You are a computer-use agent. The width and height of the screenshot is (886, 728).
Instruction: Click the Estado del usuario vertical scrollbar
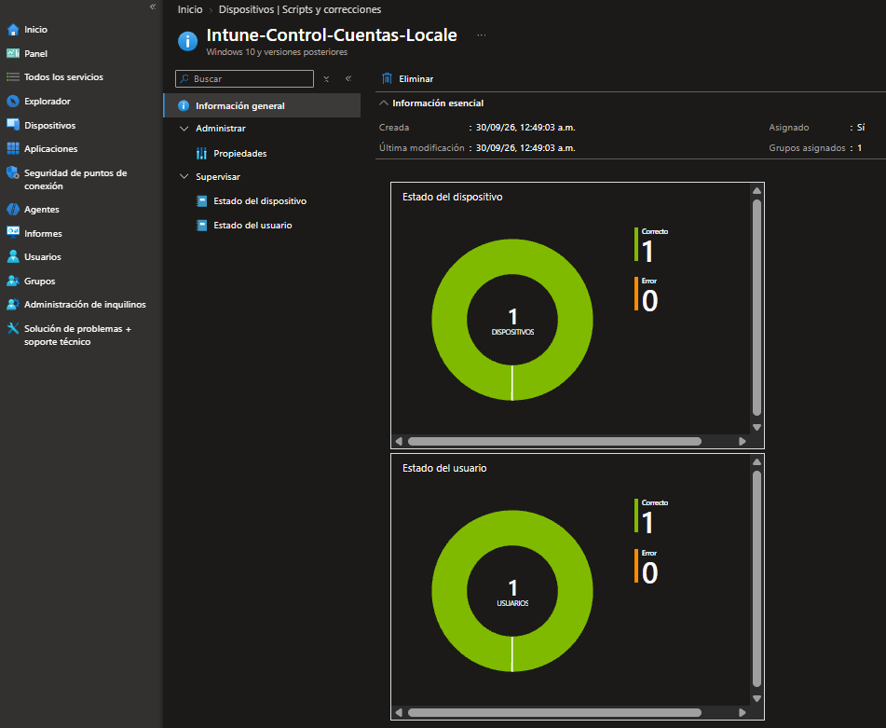pyautogui.click(x=757, y=579)
